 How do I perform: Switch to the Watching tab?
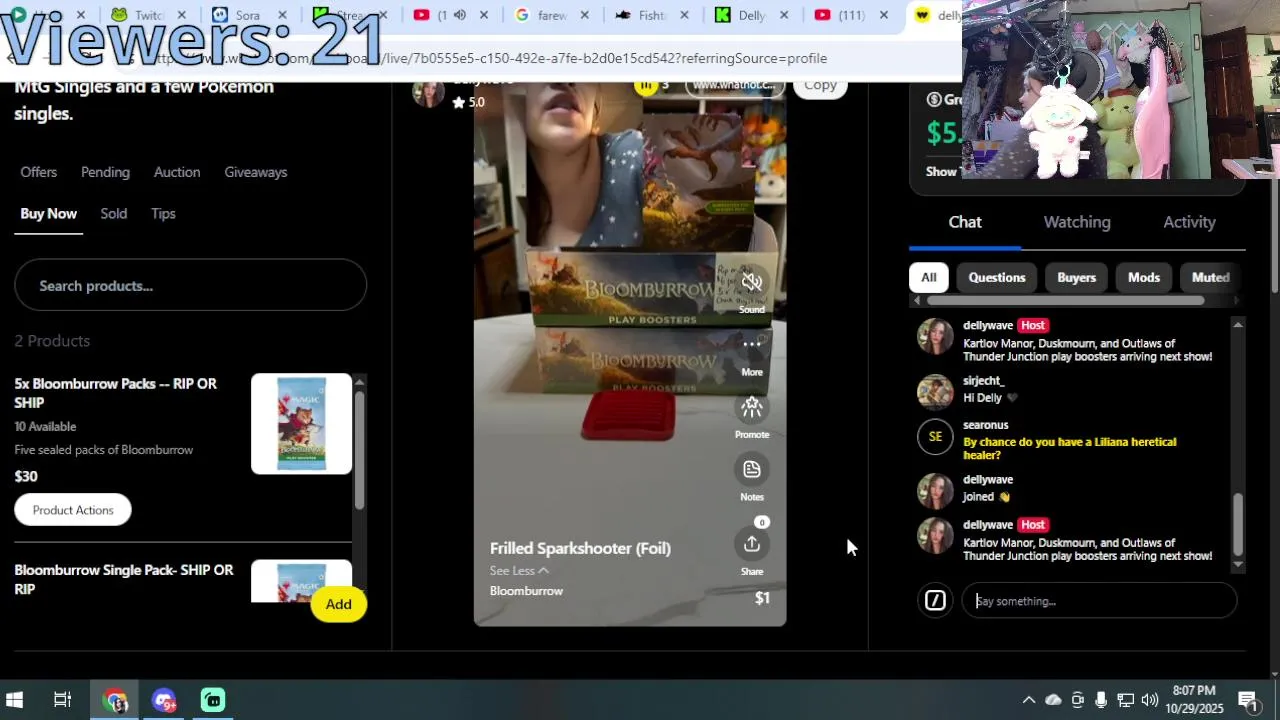point(1077,222)
